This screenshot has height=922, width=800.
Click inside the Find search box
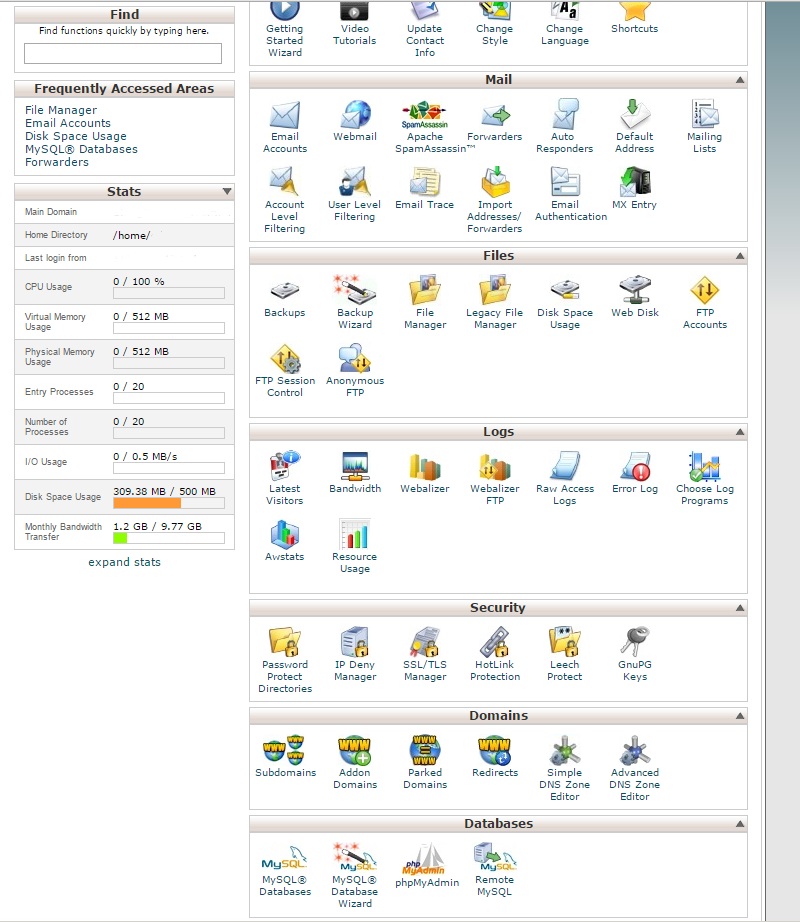pos(124,52)
